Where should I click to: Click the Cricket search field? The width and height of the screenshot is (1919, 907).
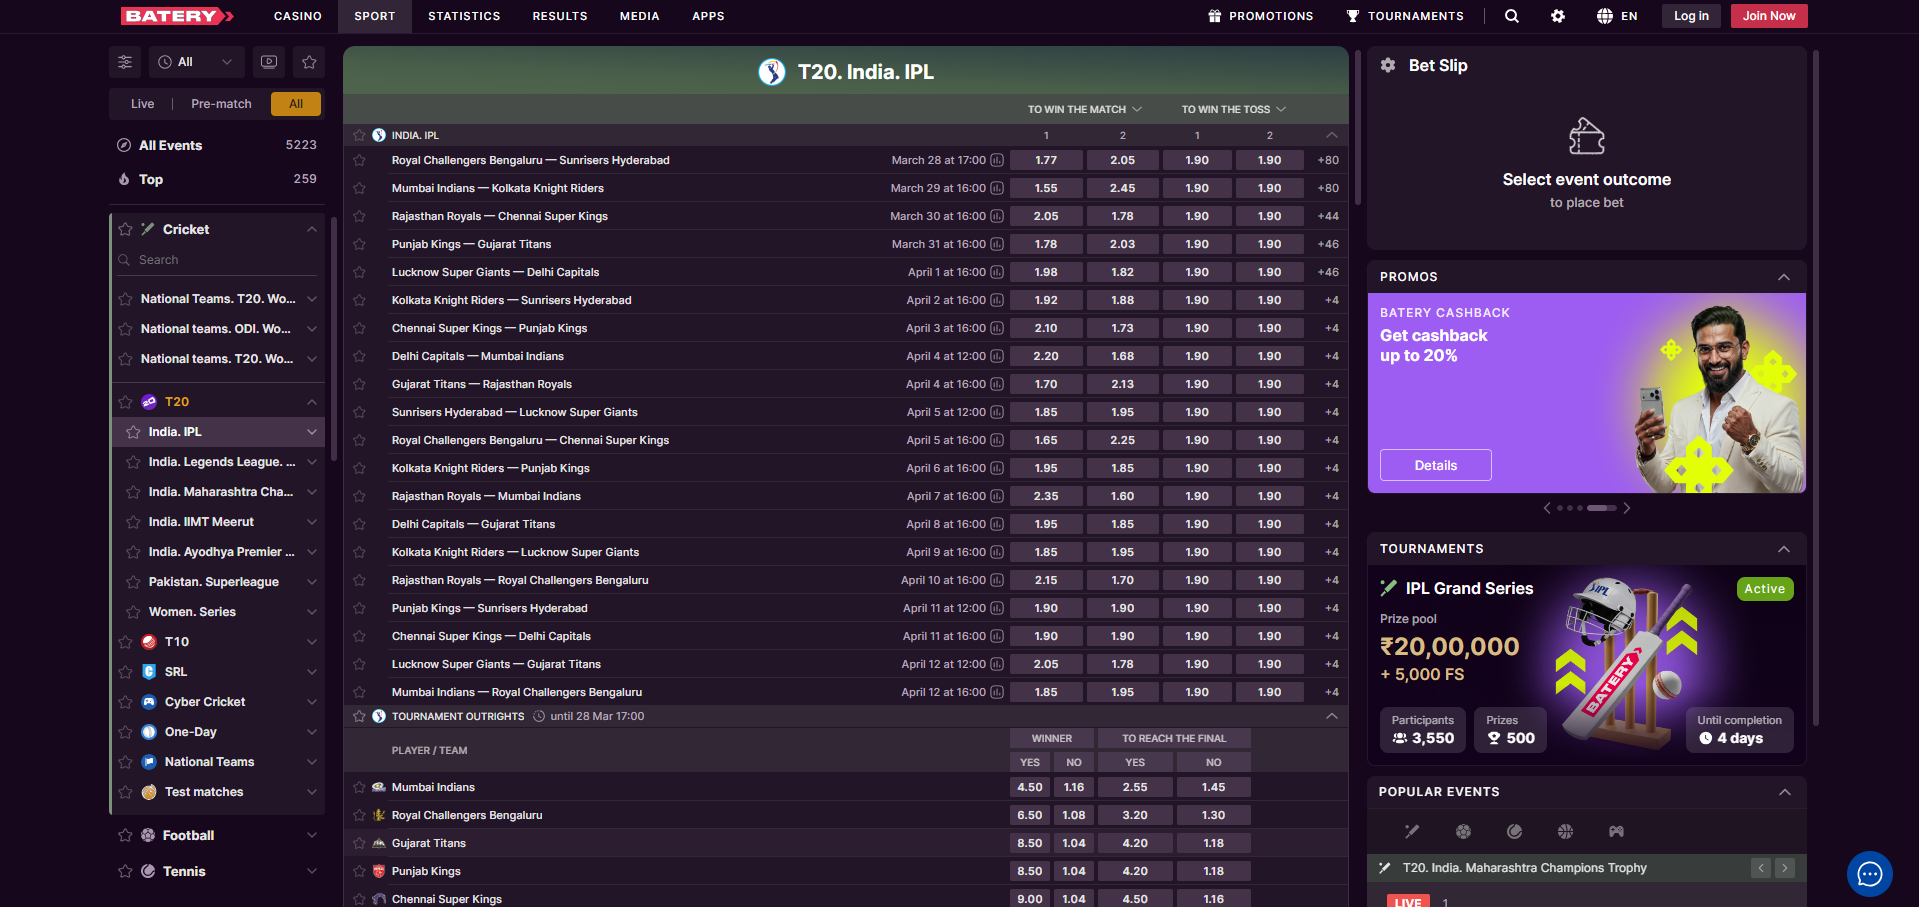tap(220, 260)
